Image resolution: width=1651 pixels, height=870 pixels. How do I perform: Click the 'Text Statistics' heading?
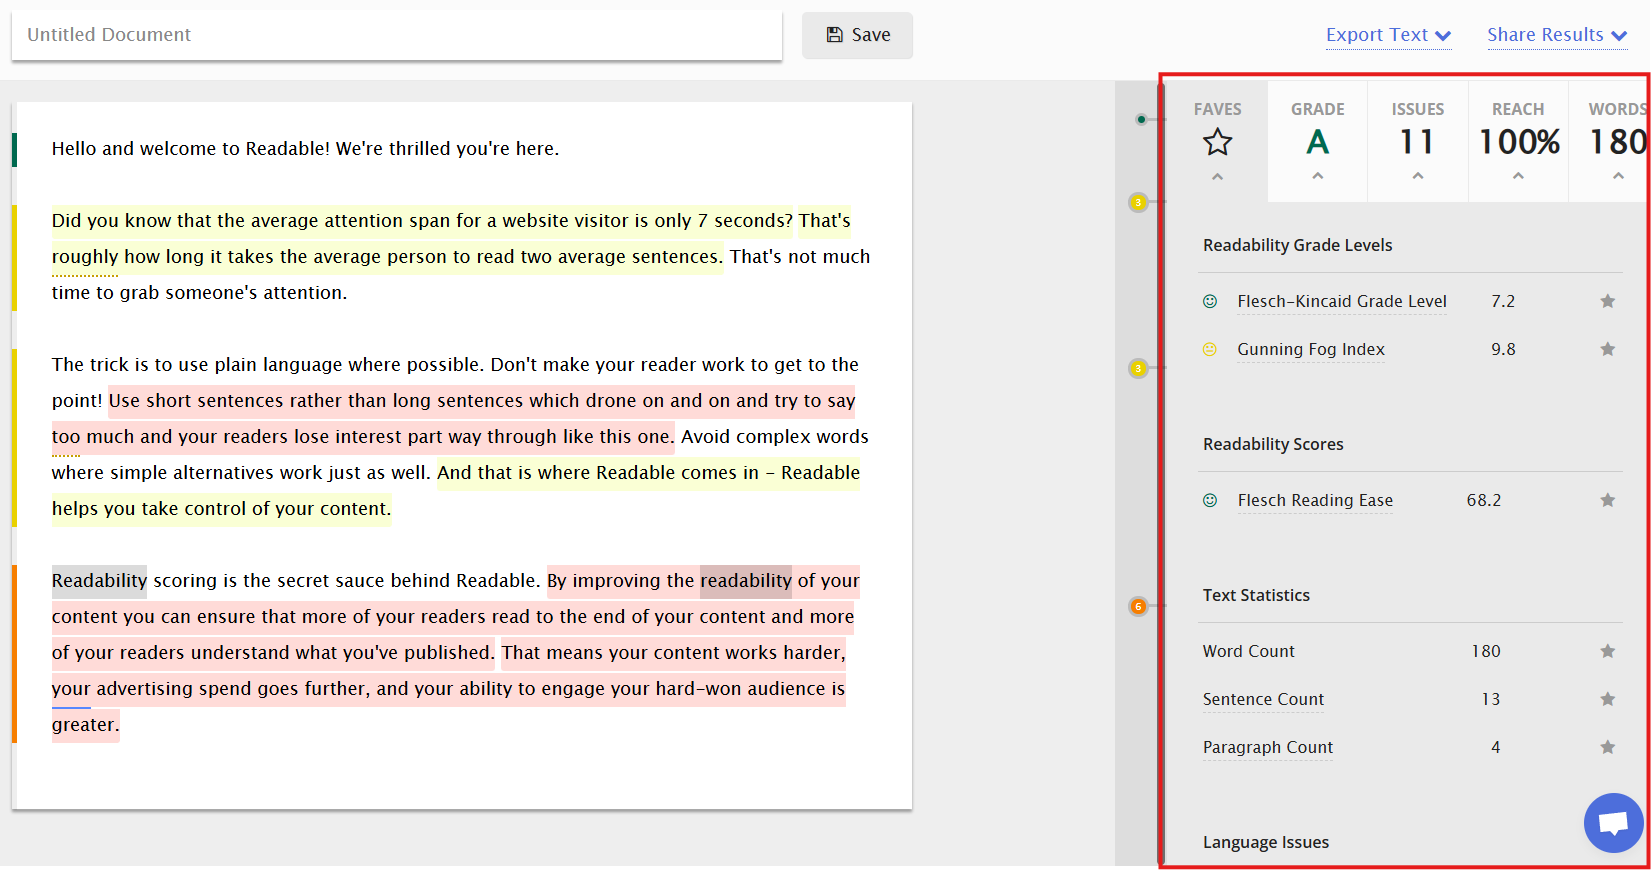pos(1256,595)
